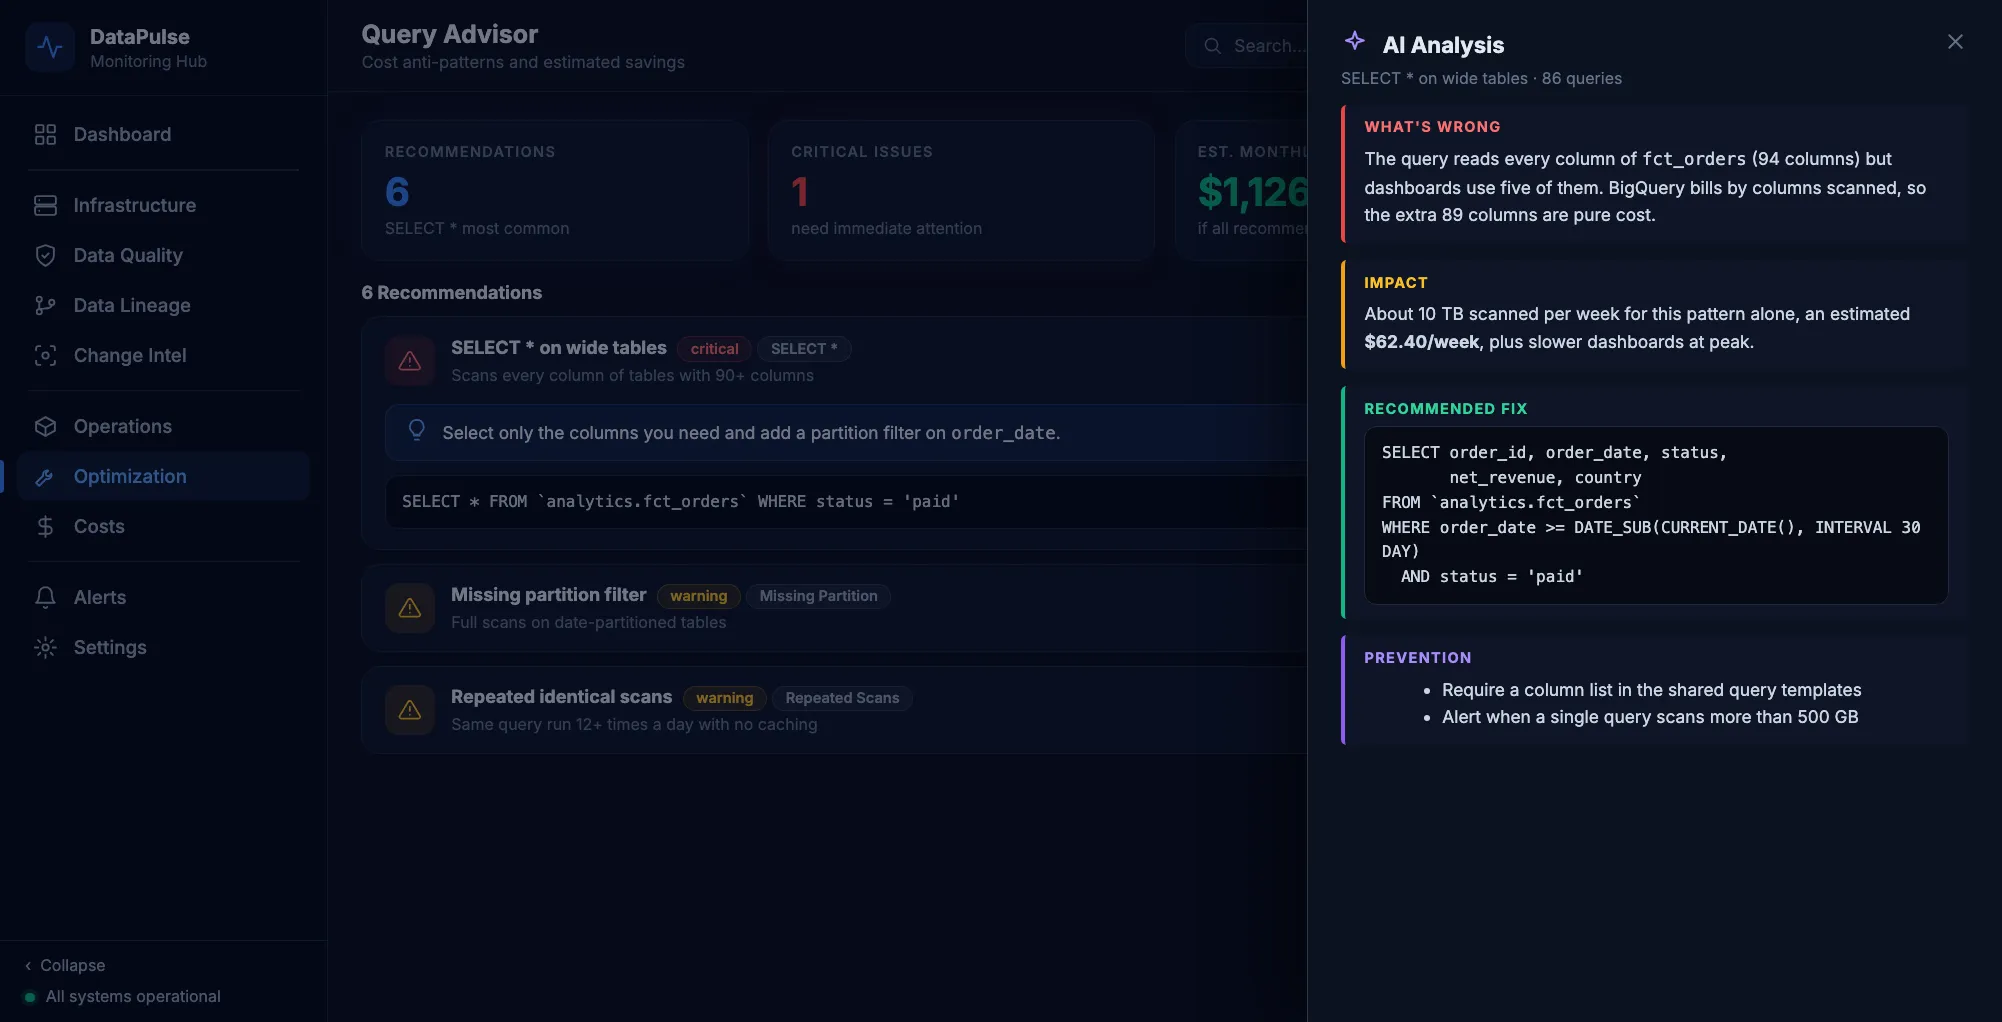Click the Prevention section heading

[1418, 658]
